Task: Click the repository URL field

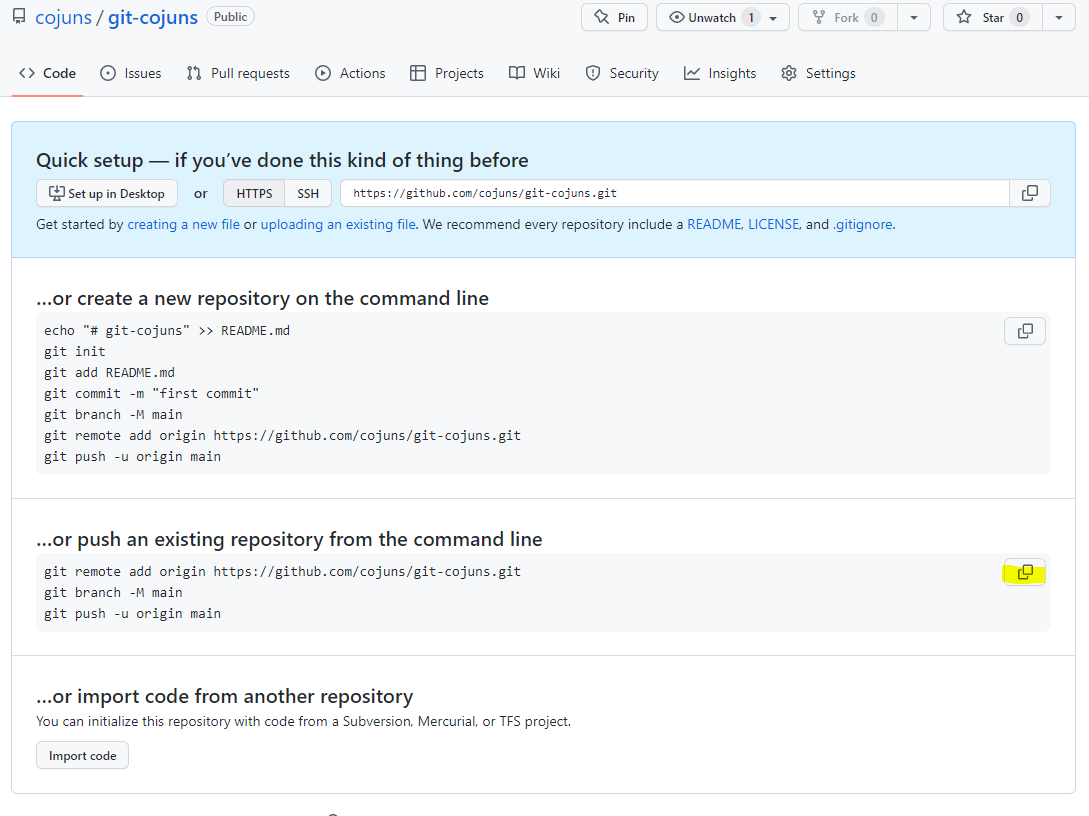Action: click(674, 193)
